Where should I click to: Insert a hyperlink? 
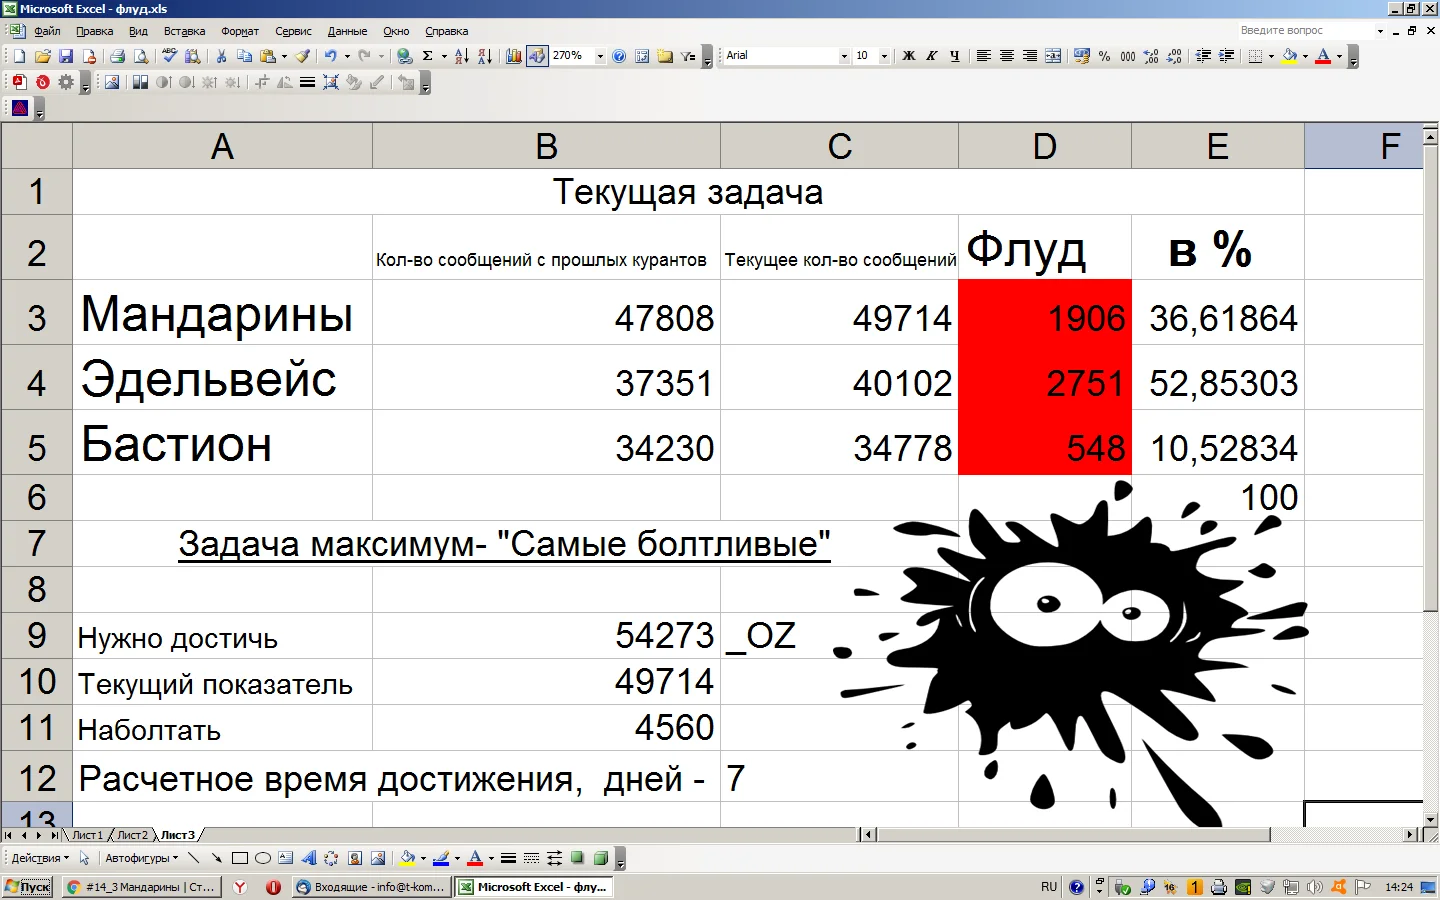(x=404, y=56)
